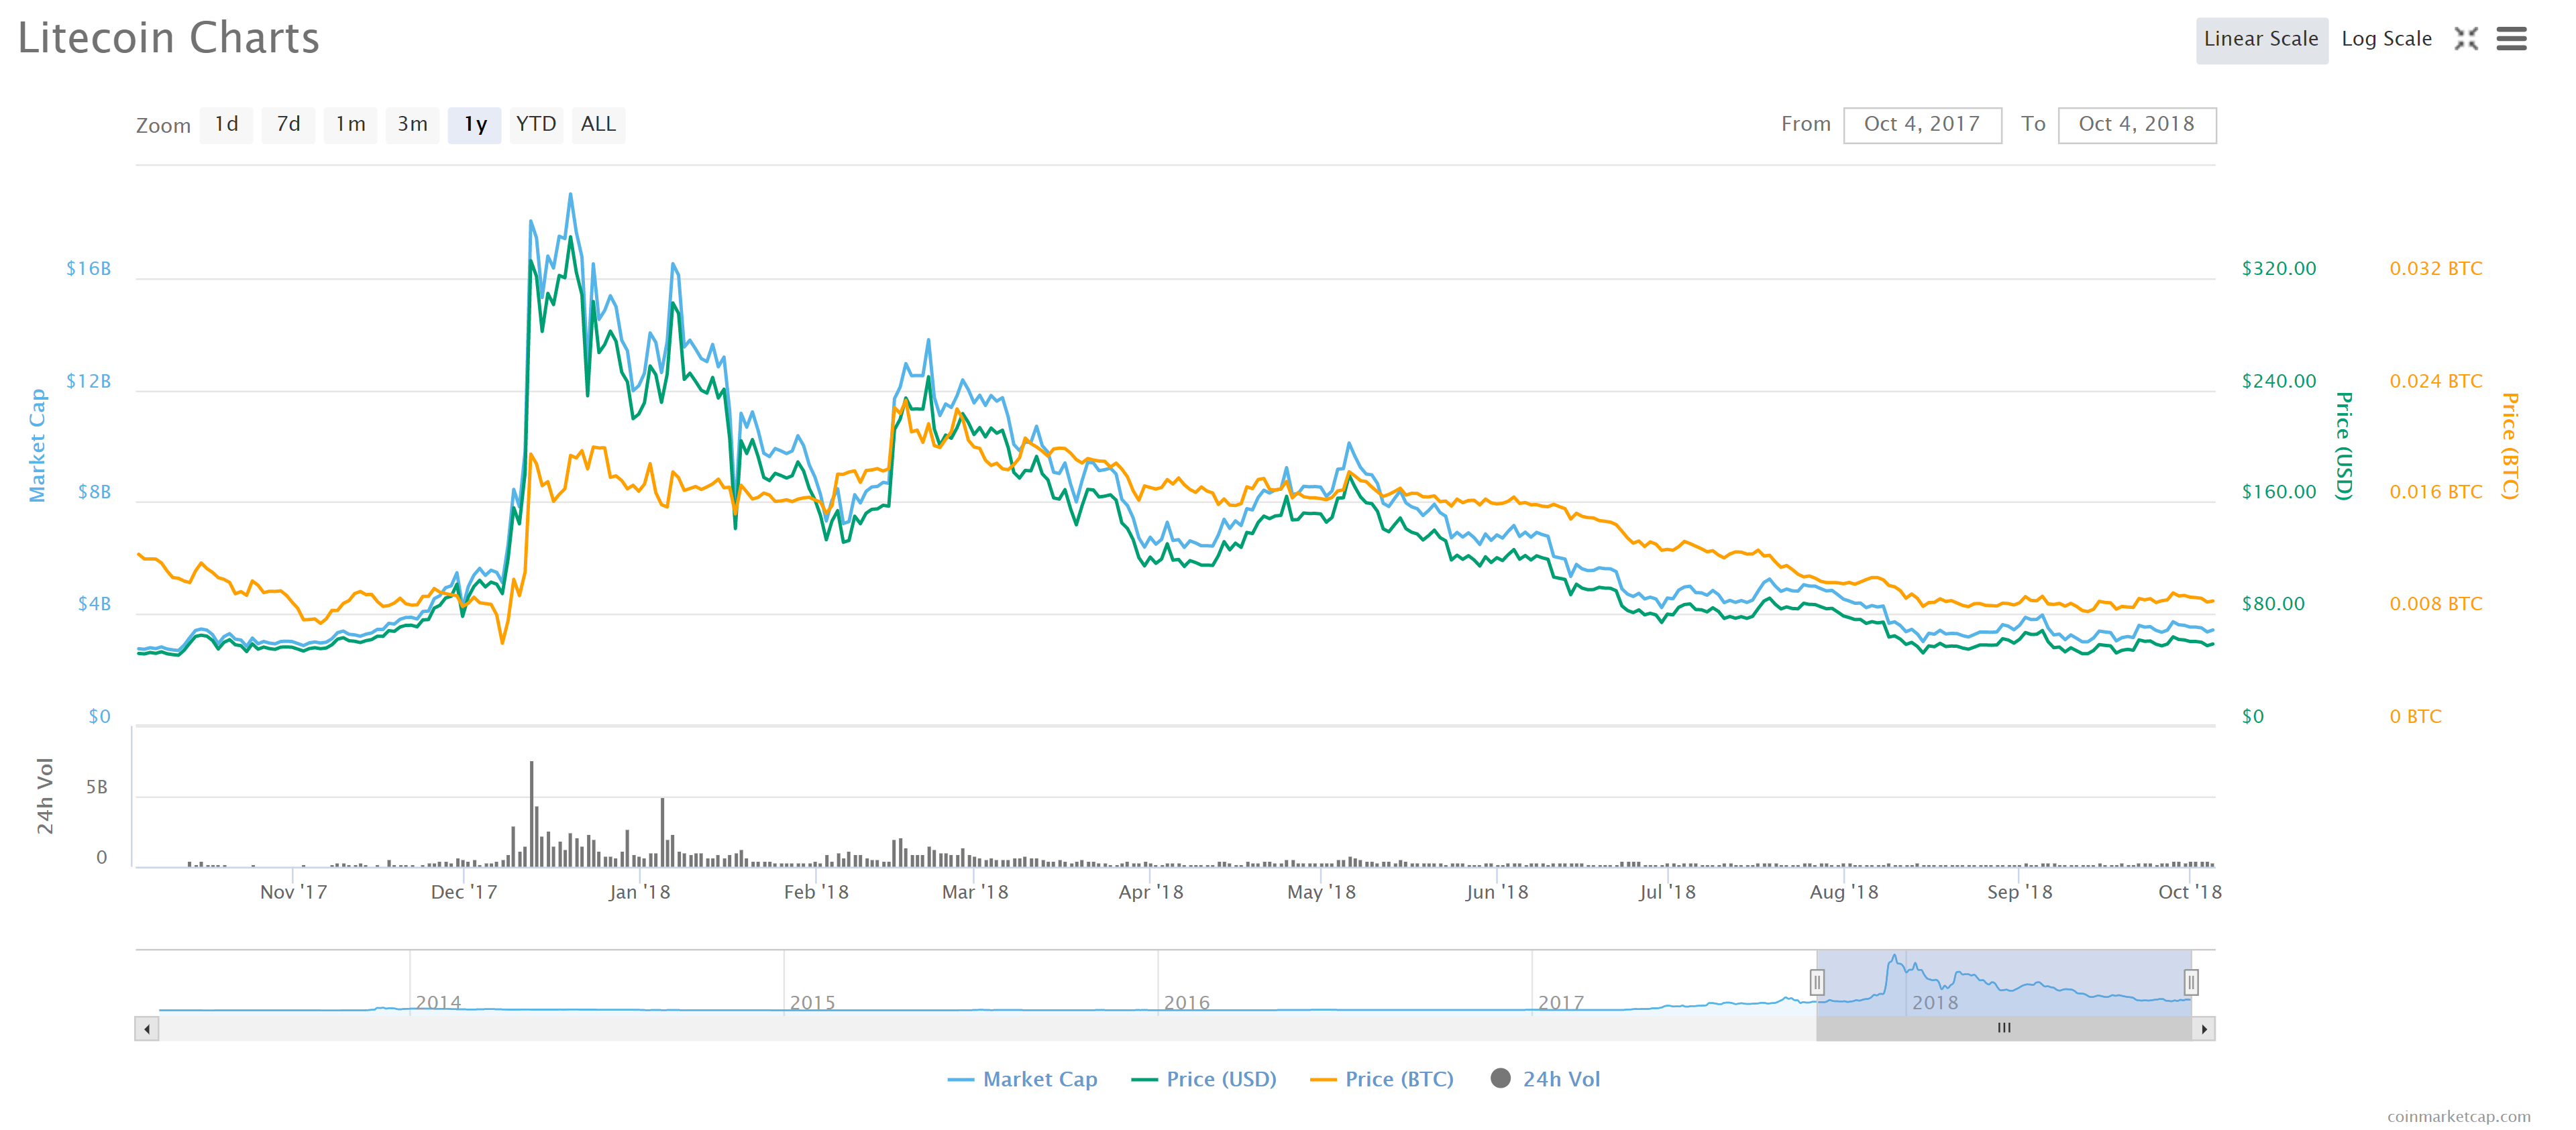Click the Aug '18 x-axis label
Image resolution: width=2576 pixels, height=1130 pixels.
point(1844,892)
